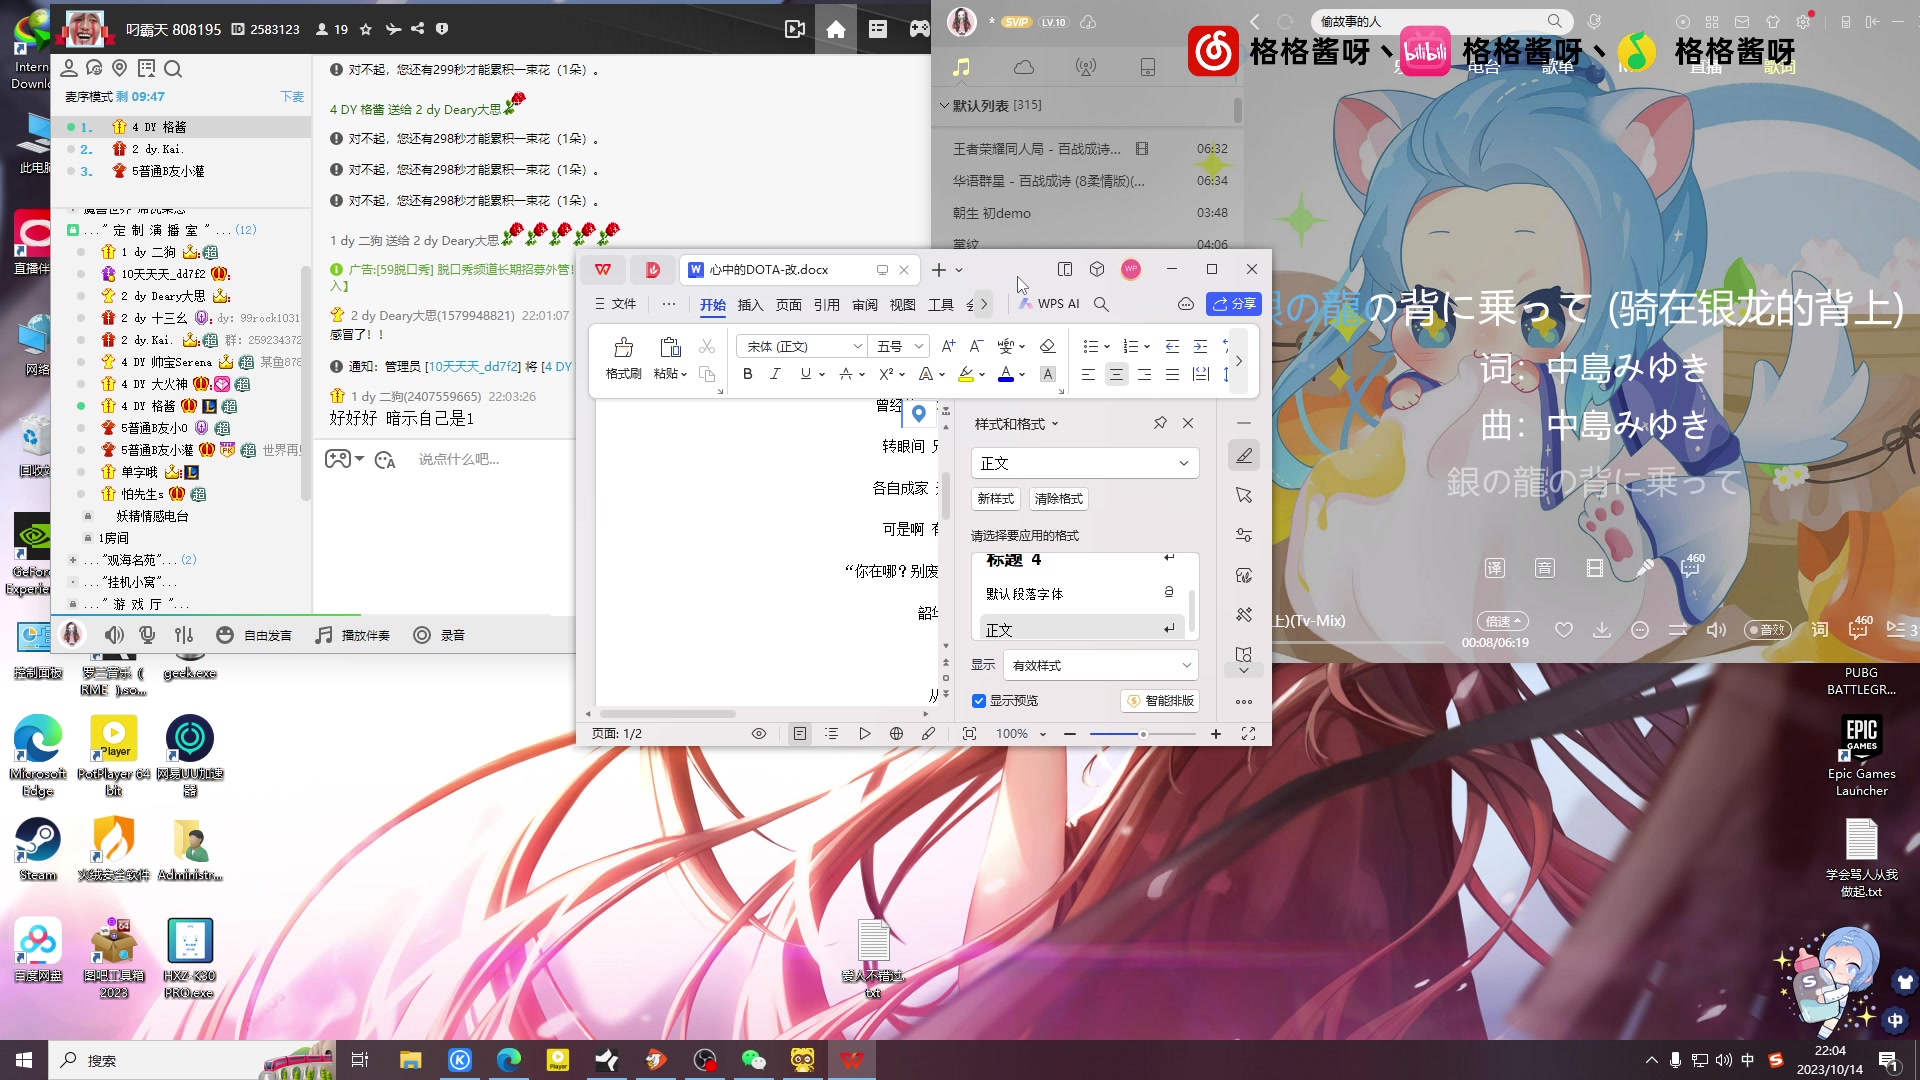Click the WPS search magnifier icon

[x=1101, y=304]
